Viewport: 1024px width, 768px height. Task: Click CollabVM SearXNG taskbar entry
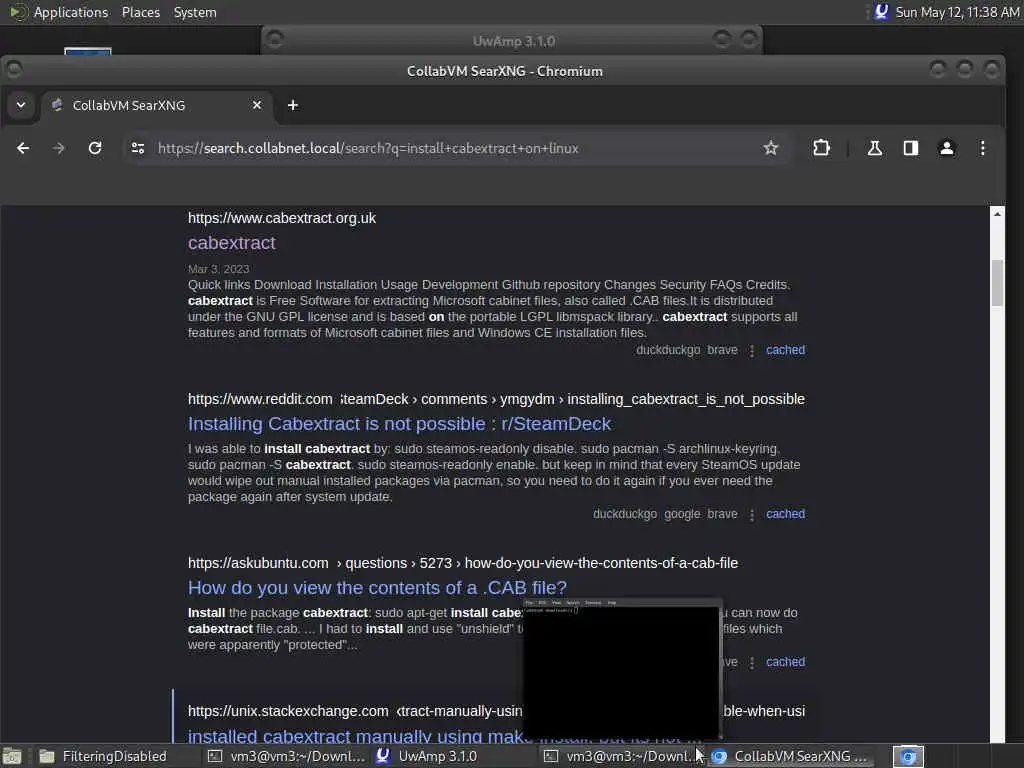(x=790, y=756)
